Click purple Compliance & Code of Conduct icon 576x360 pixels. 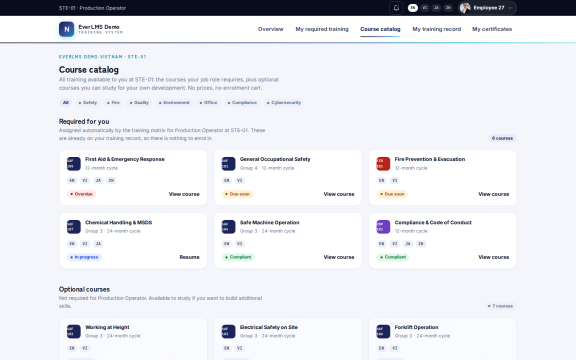click(x=383, y=227)
